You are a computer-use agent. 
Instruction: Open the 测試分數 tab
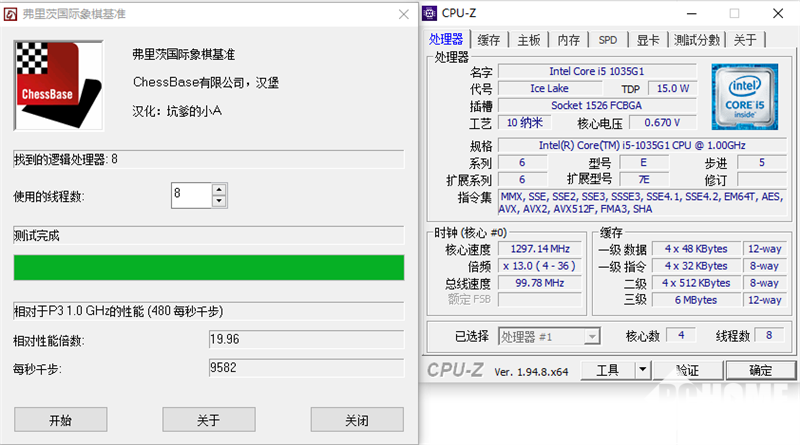click(697, 40)
